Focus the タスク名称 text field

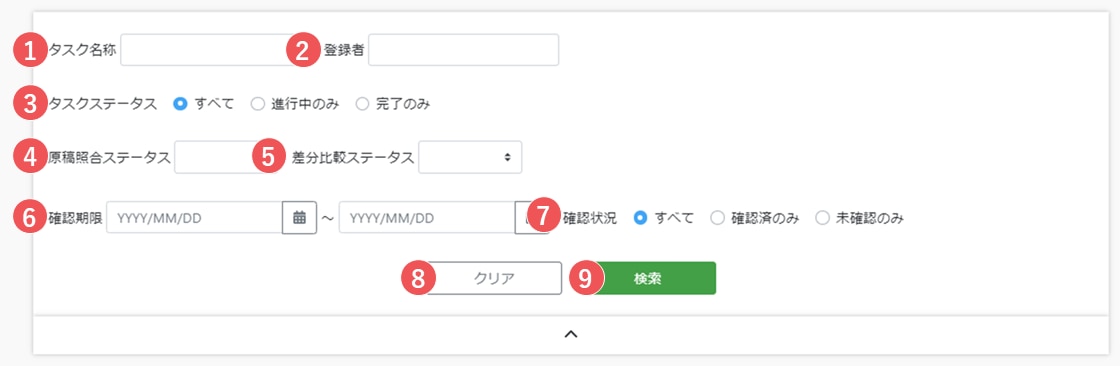pos(207,50)
